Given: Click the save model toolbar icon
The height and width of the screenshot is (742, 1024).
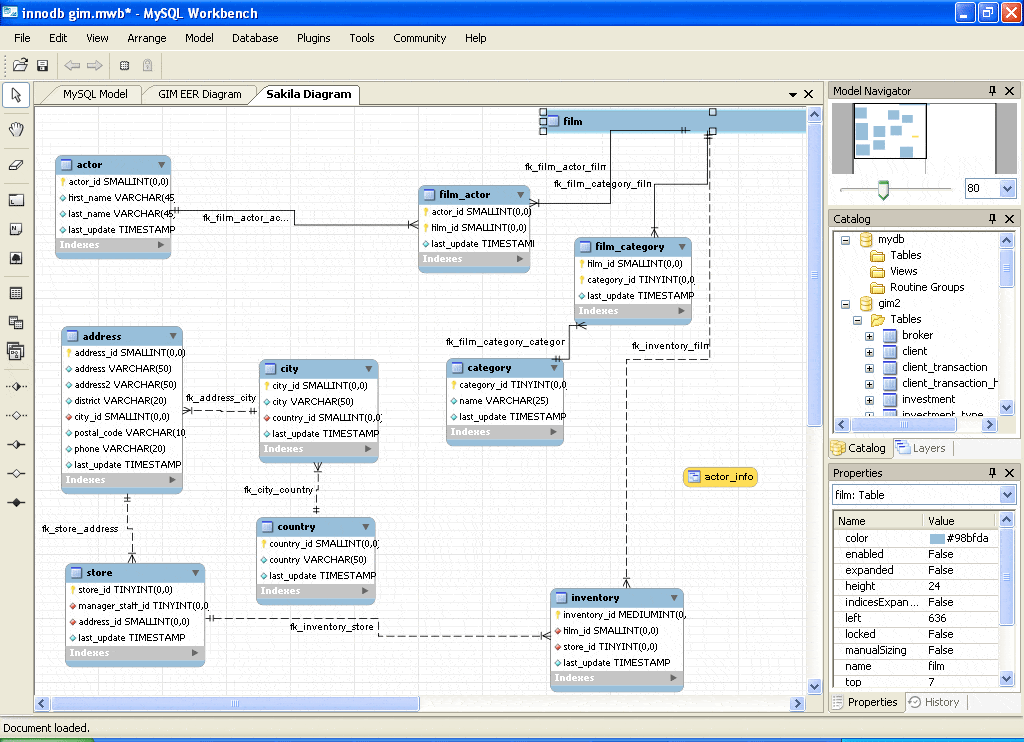Looking at the screenshot, I should tap(43, 66).
